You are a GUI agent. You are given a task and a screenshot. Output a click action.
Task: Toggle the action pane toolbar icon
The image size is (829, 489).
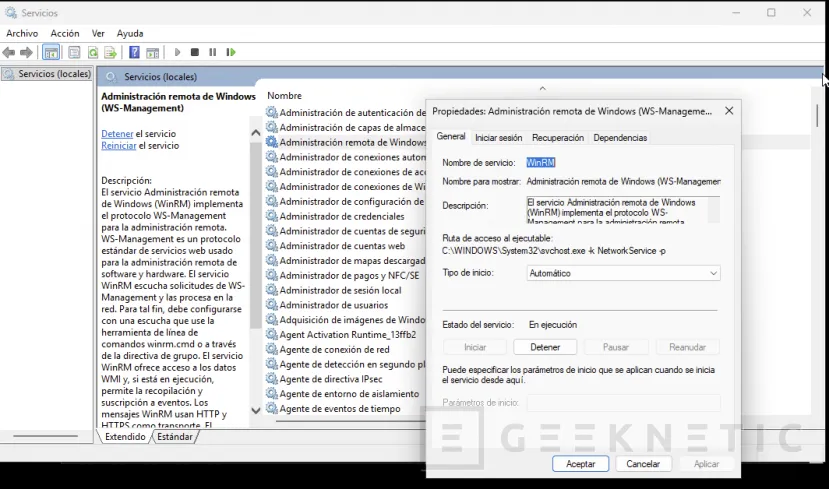coord(153,52)
